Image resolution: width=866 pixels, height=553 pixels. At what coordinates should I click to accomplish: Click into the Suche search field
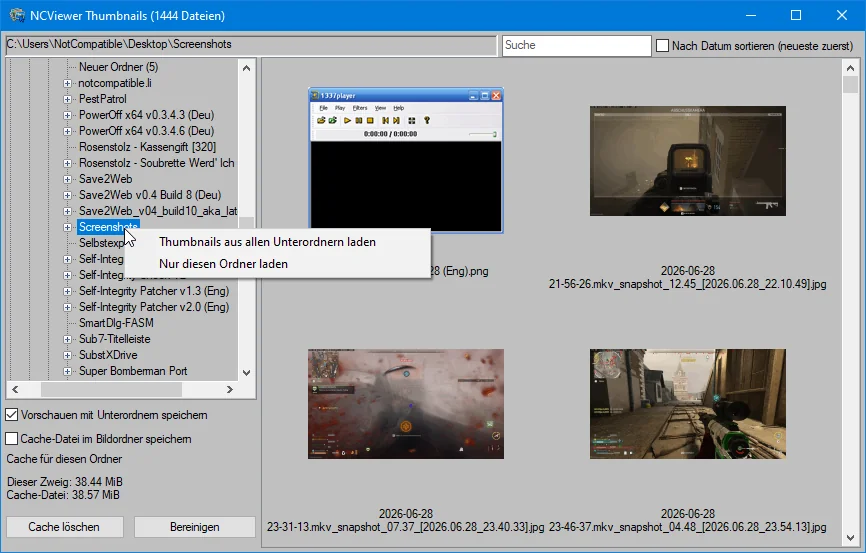(577, 45)
